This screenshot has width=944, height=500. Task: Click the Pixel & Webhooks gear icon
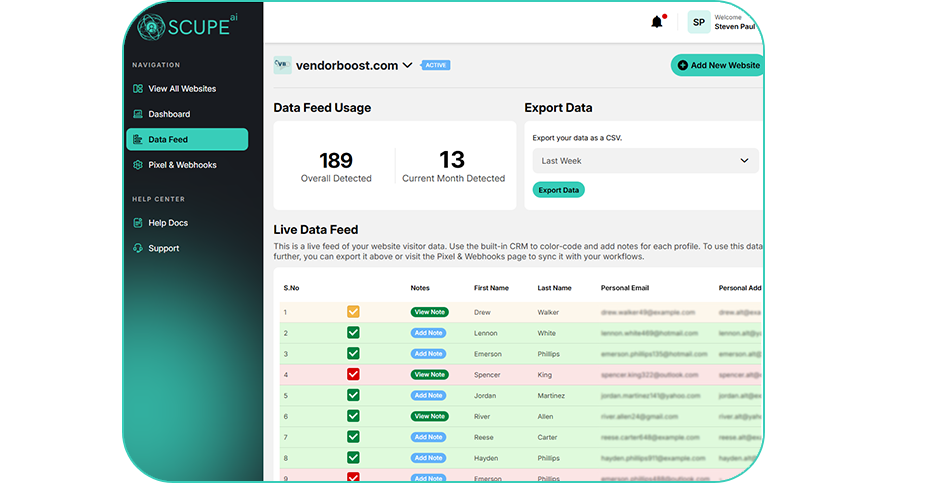138,165
